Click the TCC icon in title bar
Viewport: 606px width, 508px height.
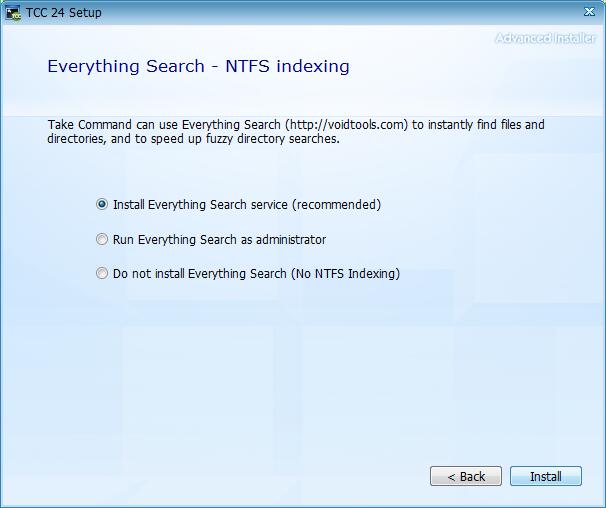[13, 13]
